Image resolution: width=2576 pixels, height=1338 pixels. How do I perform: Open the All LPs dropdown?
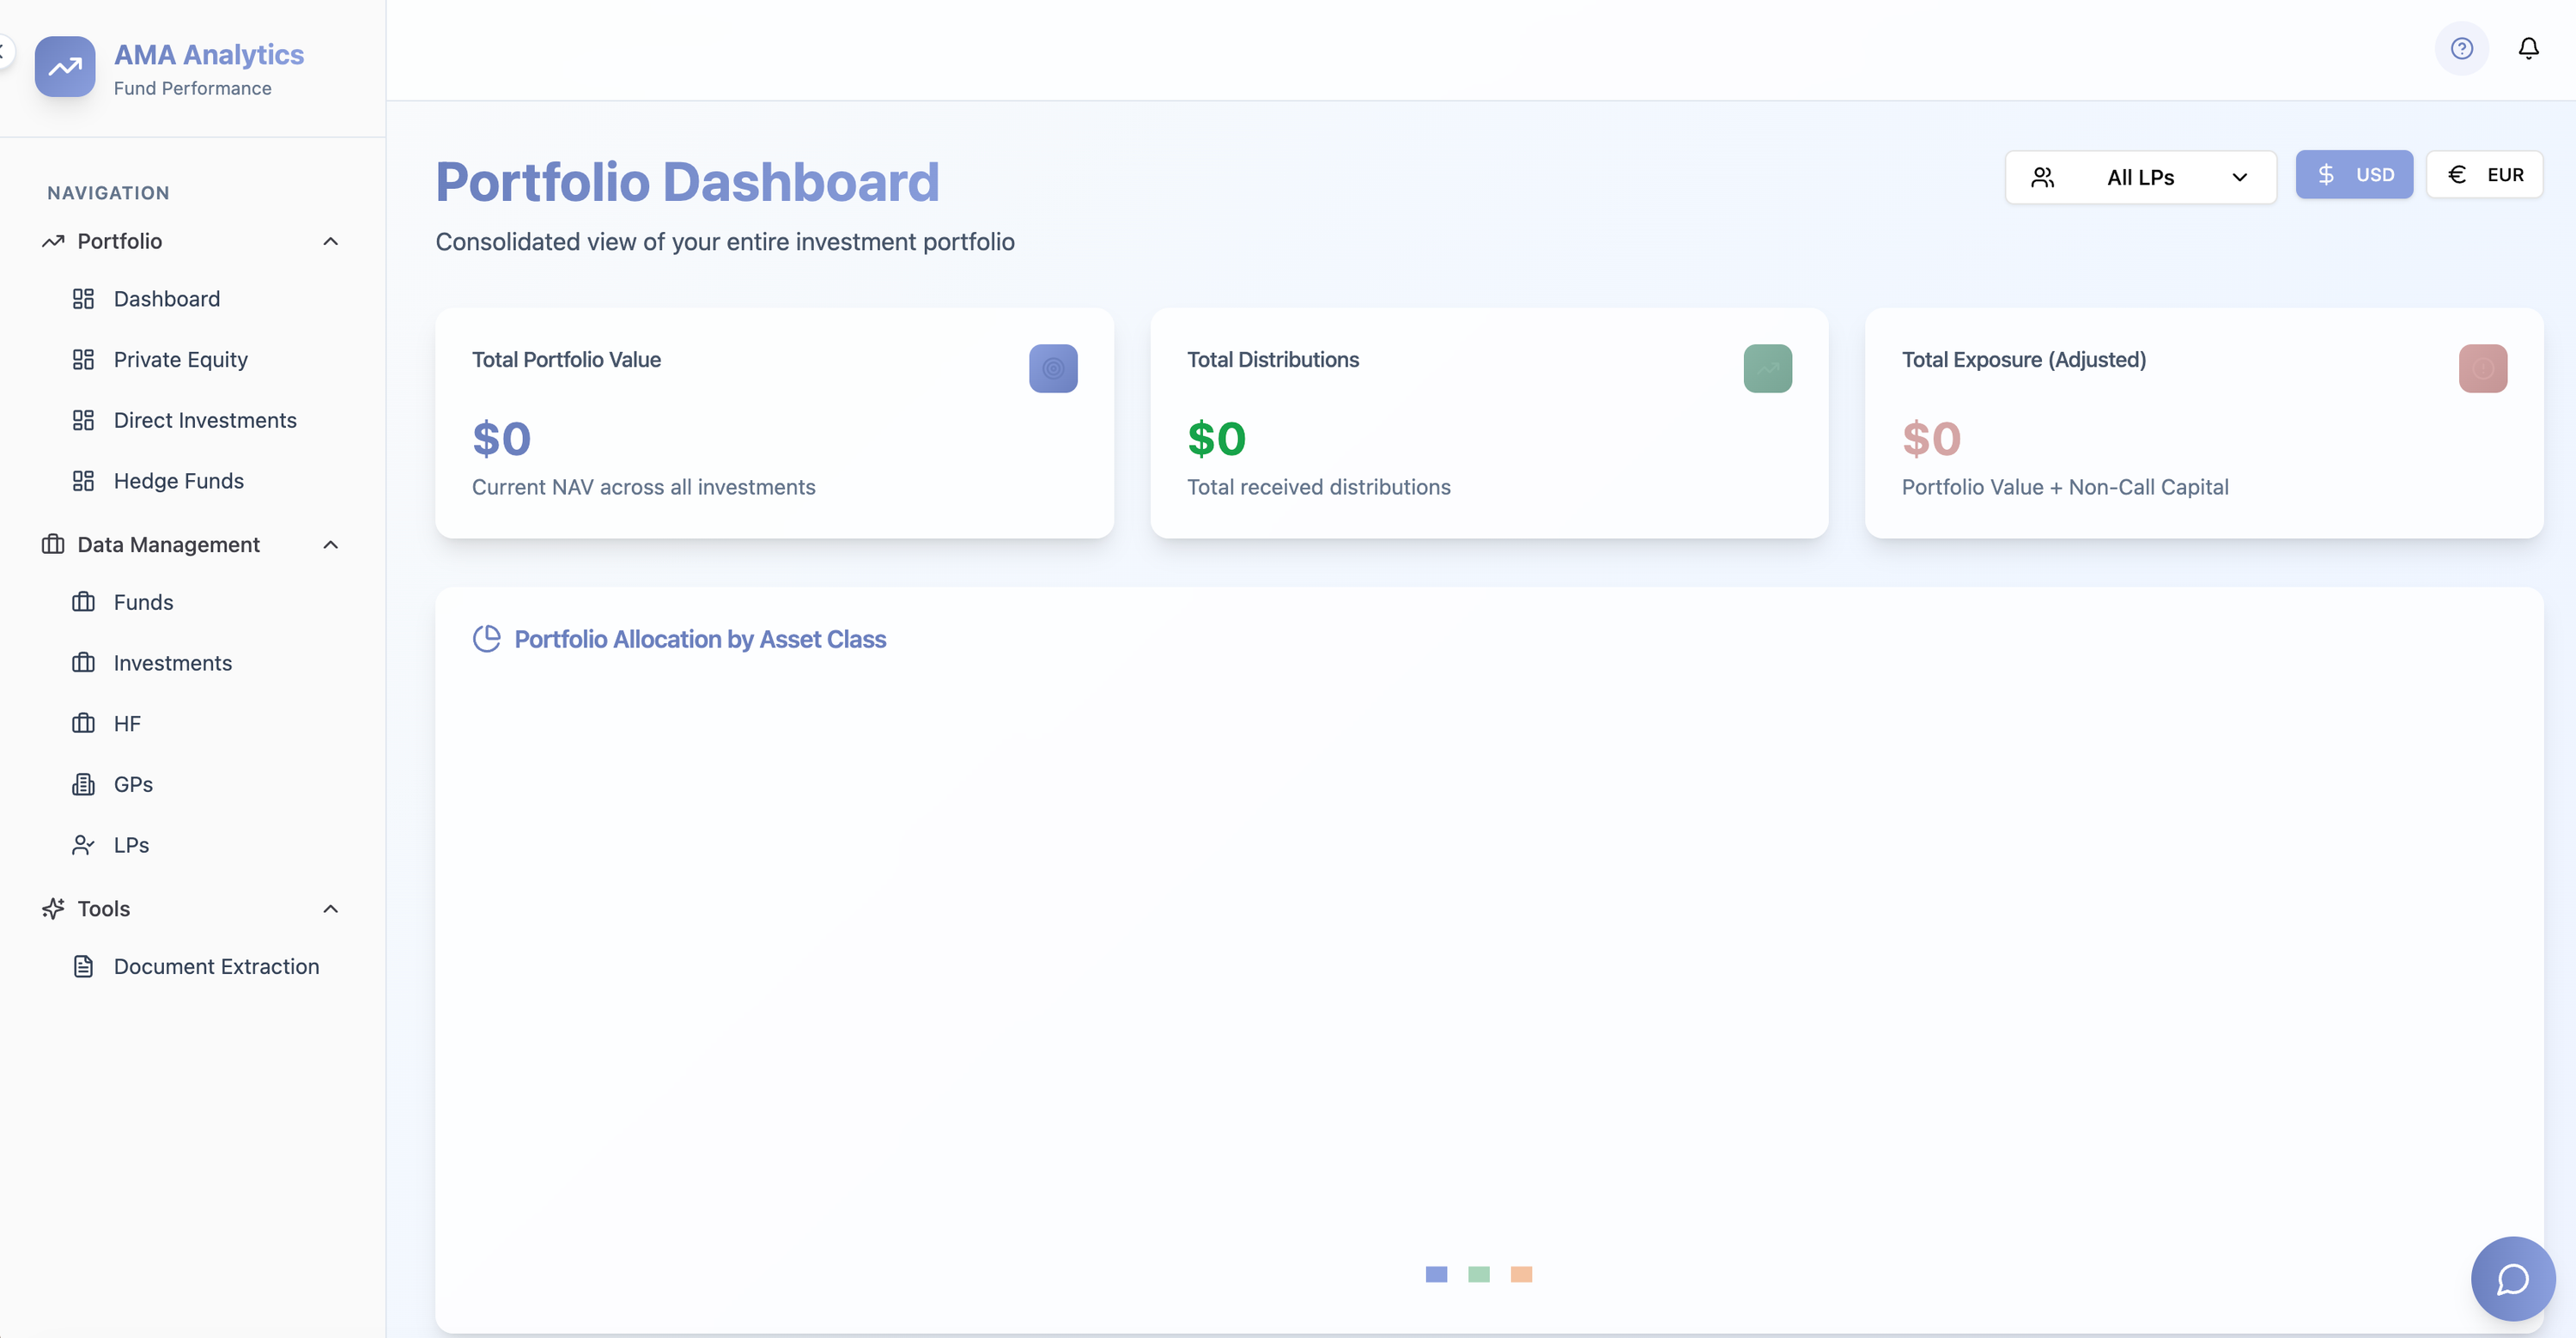coord(2141,177)
